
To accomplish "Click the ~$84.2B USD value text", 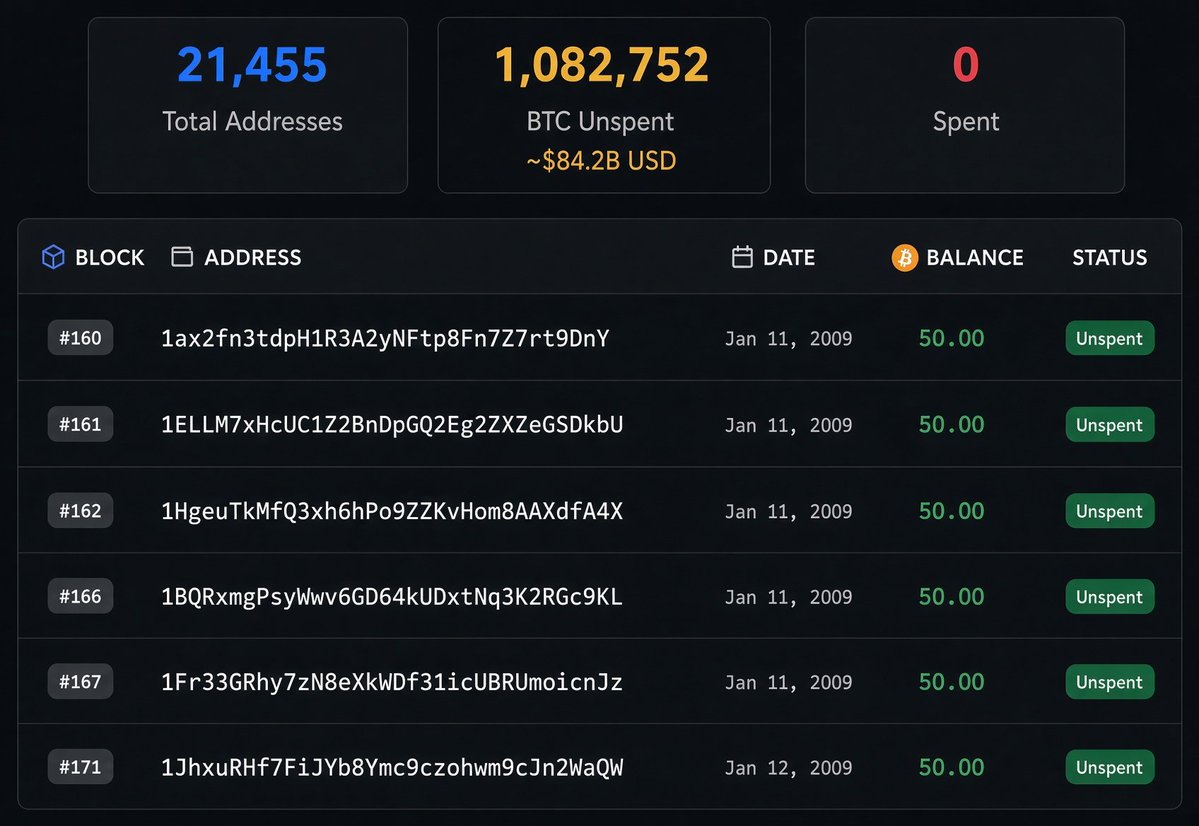I will (601, 161).
